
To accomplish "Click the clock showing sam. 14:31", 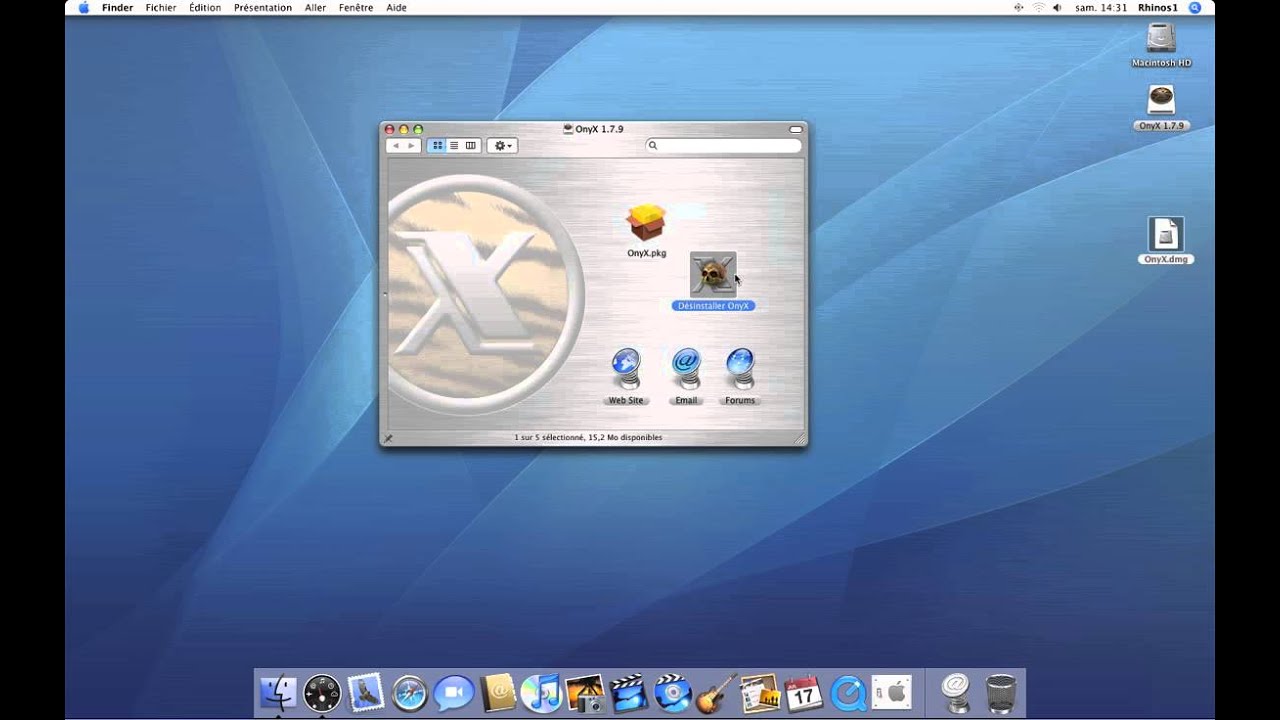I will click(x=1101, y=7).
